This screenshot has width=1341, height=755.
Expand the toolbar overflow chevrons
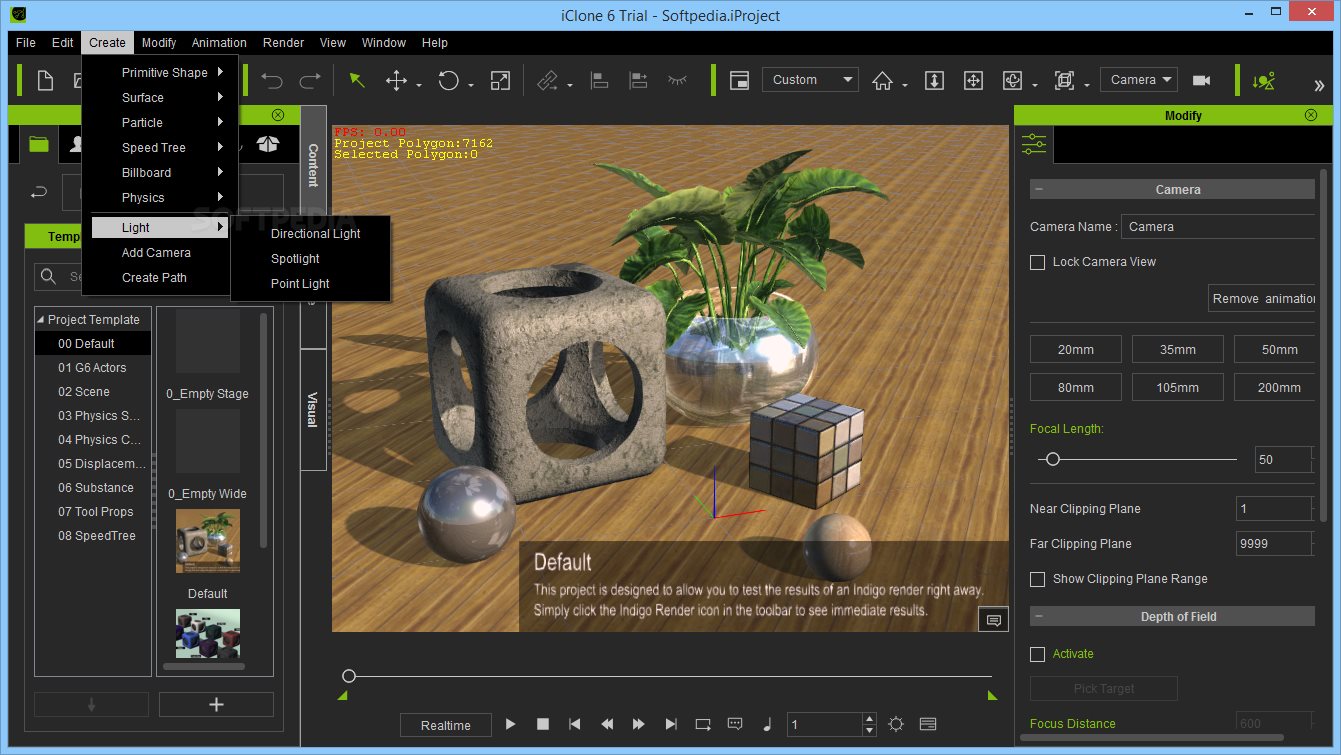[1319, 86]
